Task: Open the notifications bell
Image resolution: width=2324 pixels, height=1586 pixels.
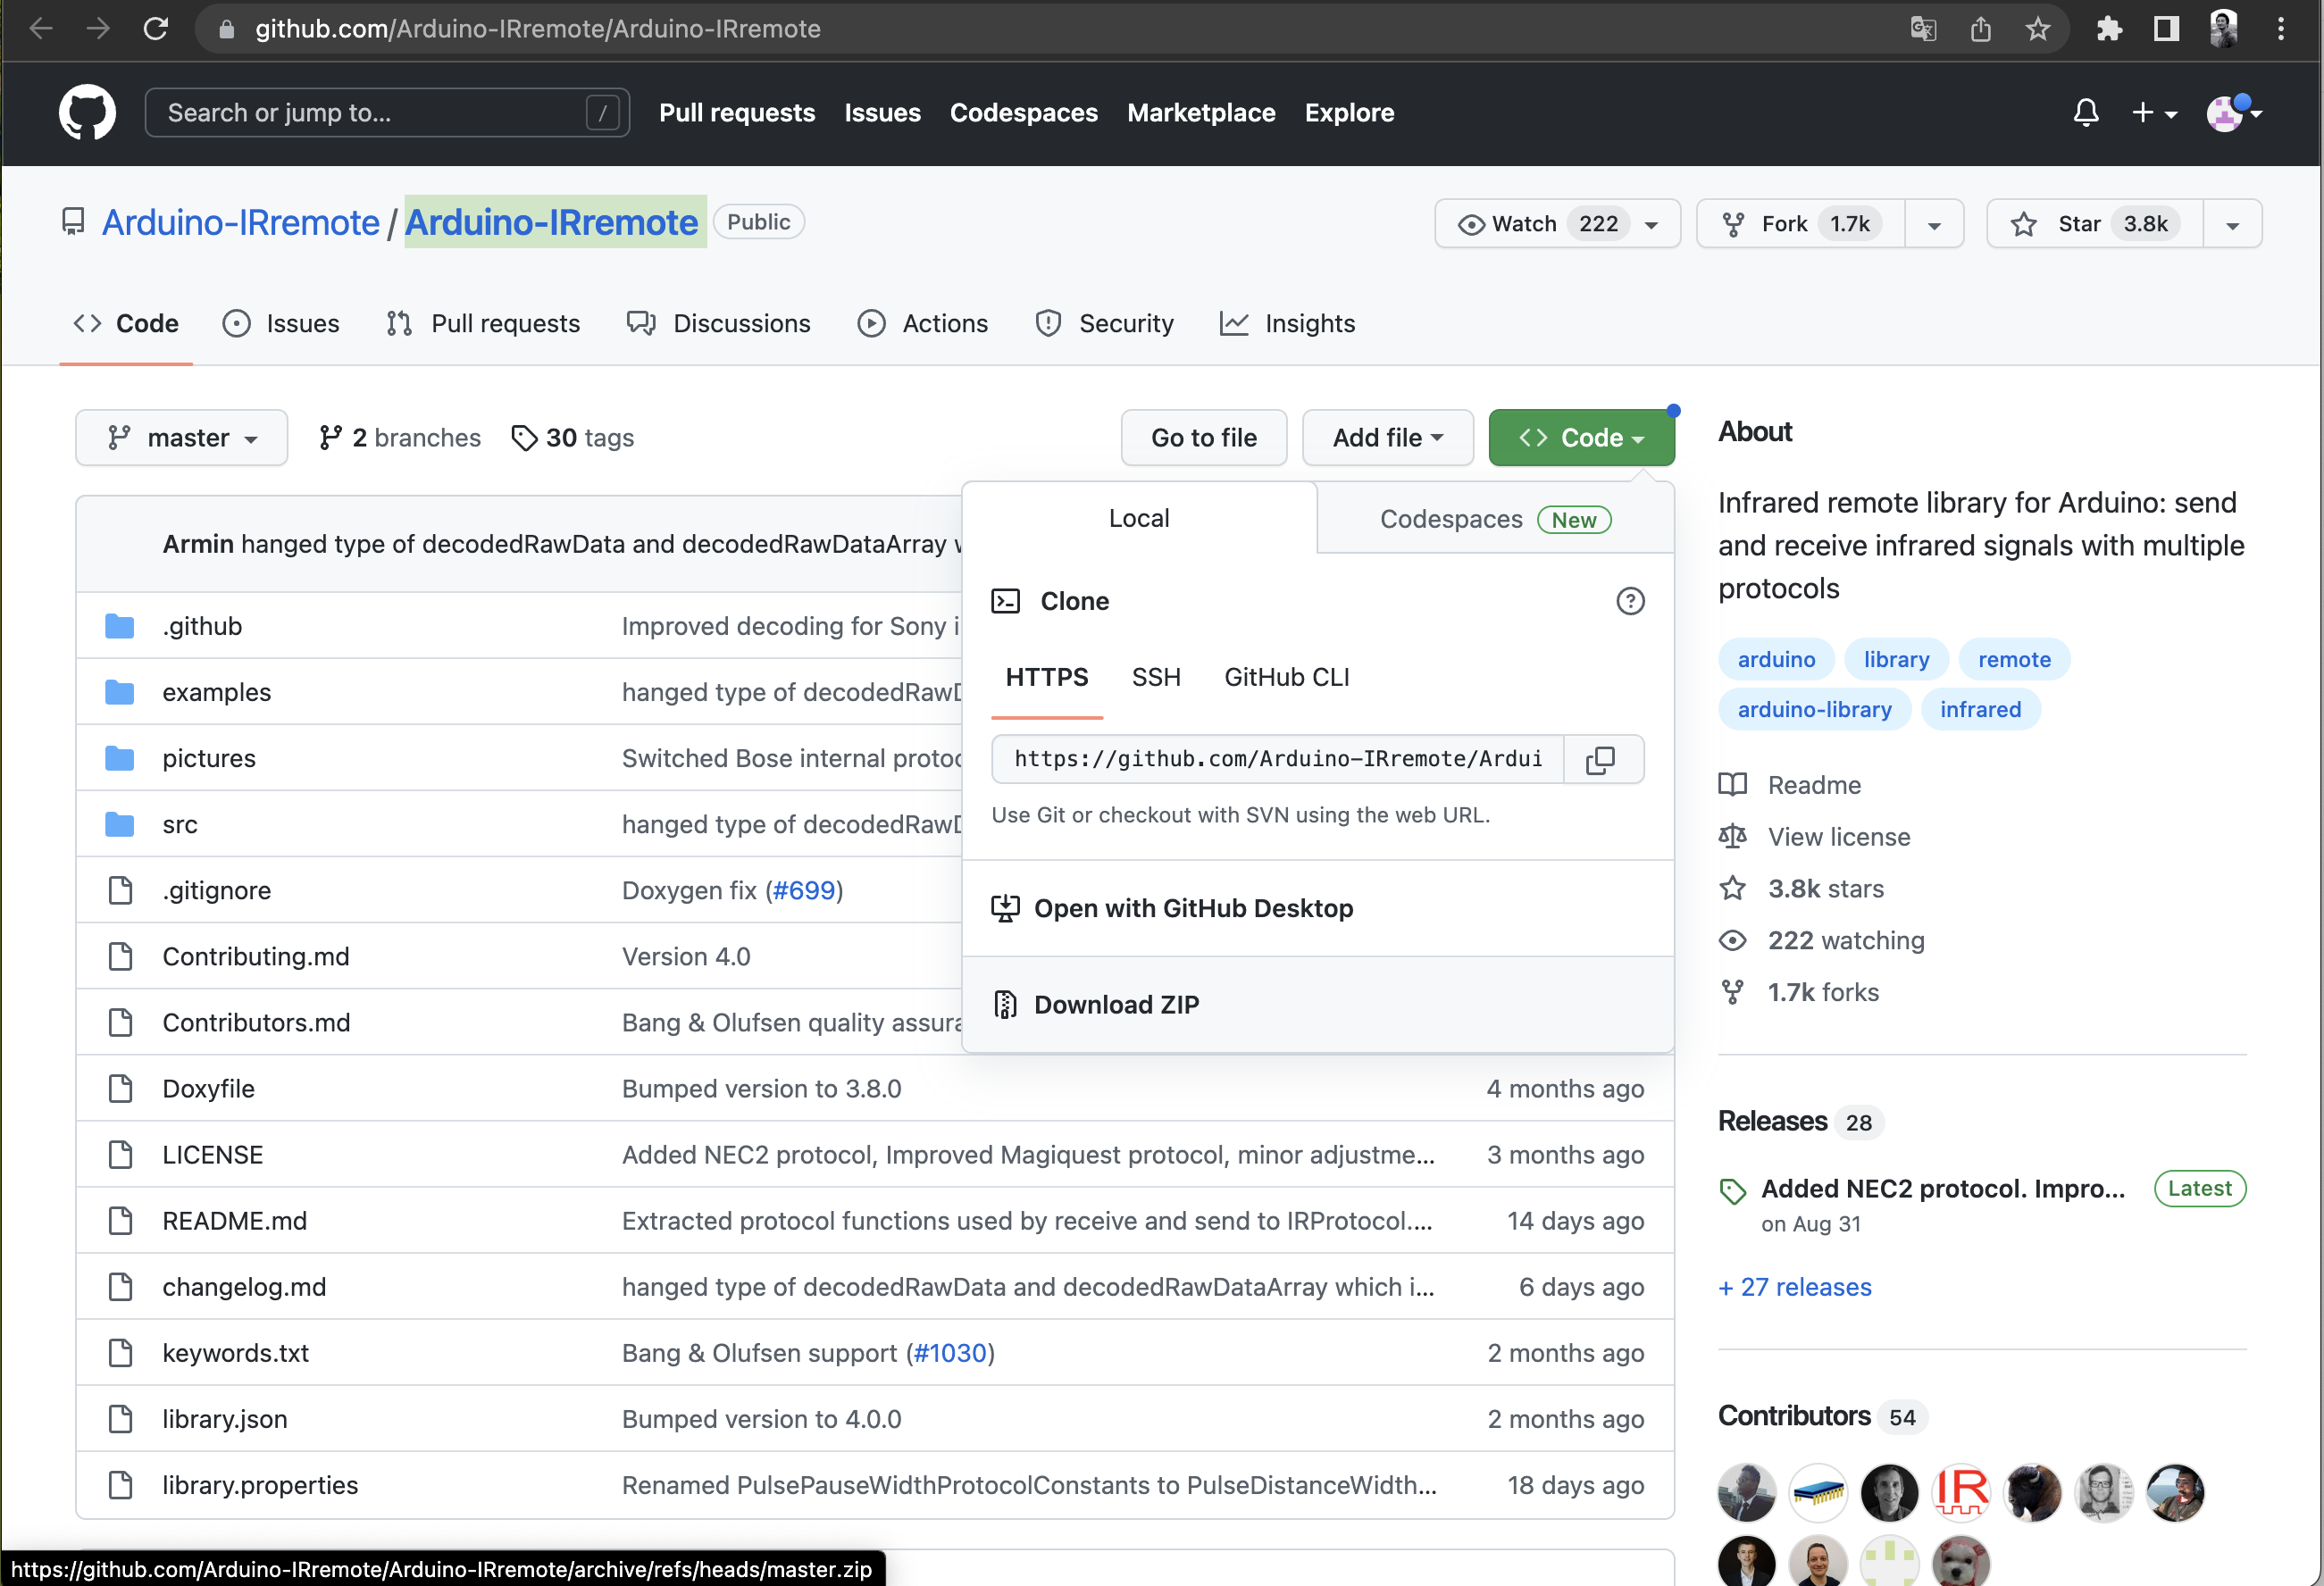Action: (2085, 112)
